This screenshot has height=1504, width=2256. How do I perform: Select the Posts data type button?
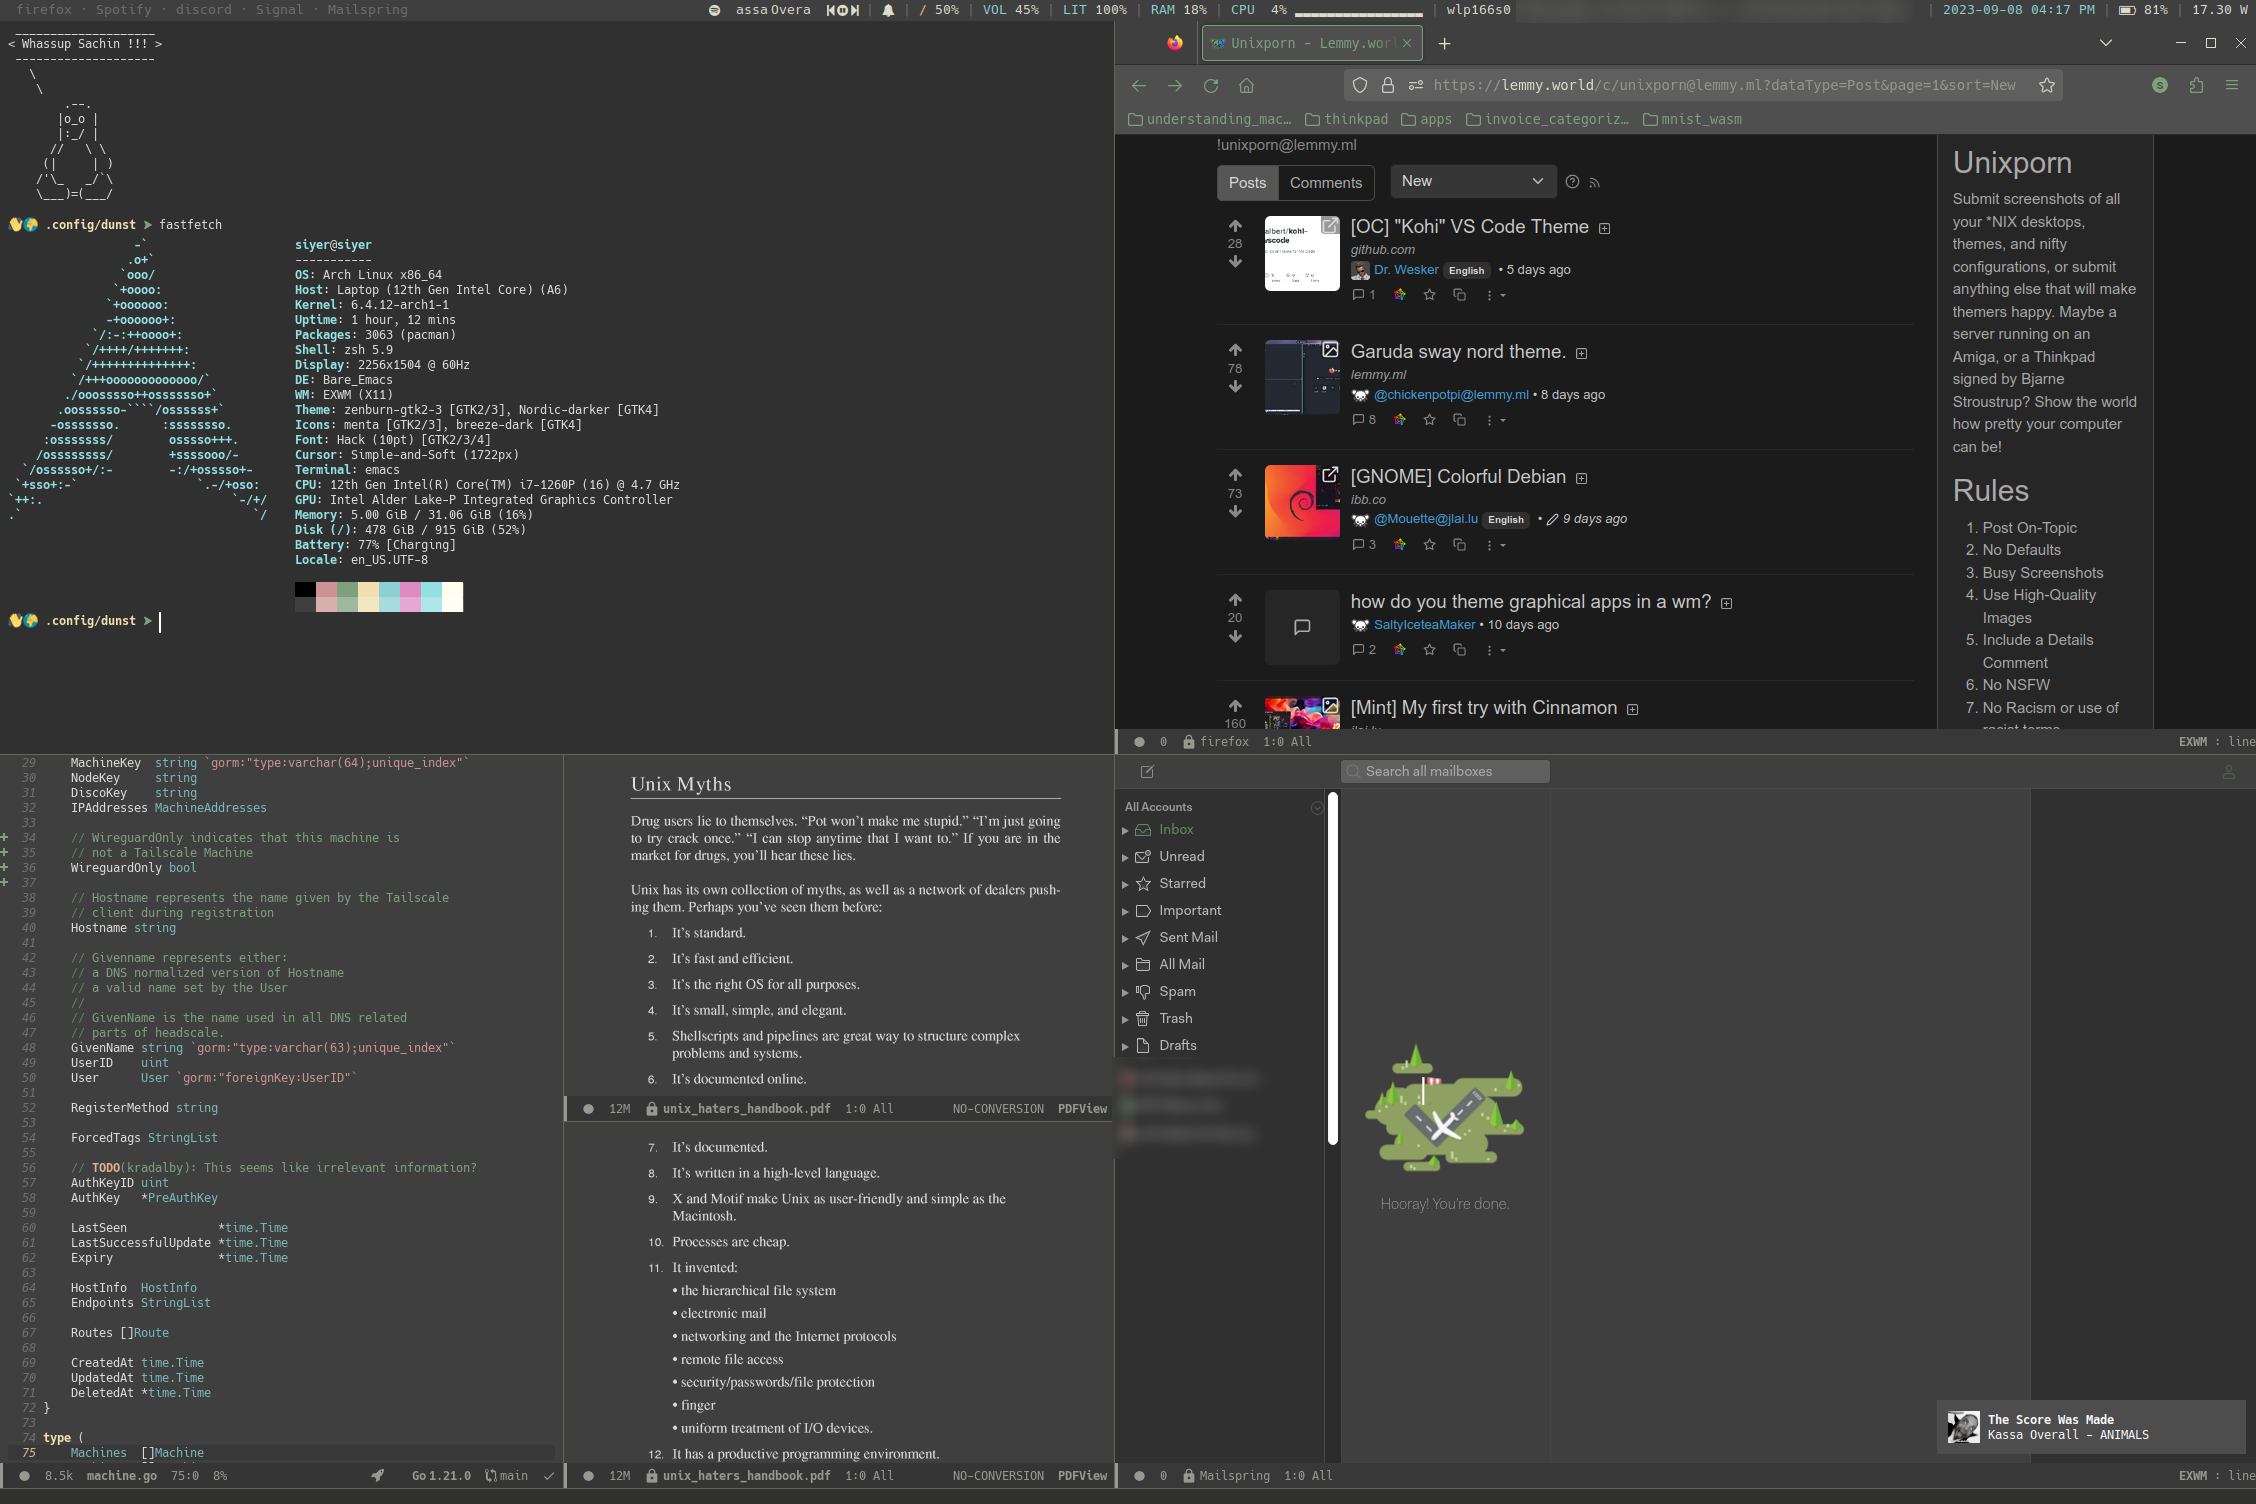pos(1247,183)
